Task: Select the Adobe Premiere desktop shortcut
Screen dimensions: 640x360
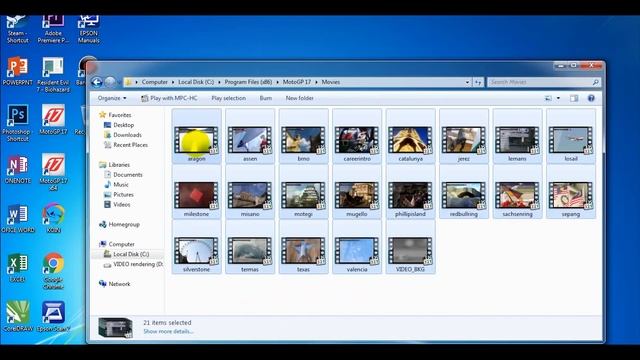Action: click(x=53, y=29)
